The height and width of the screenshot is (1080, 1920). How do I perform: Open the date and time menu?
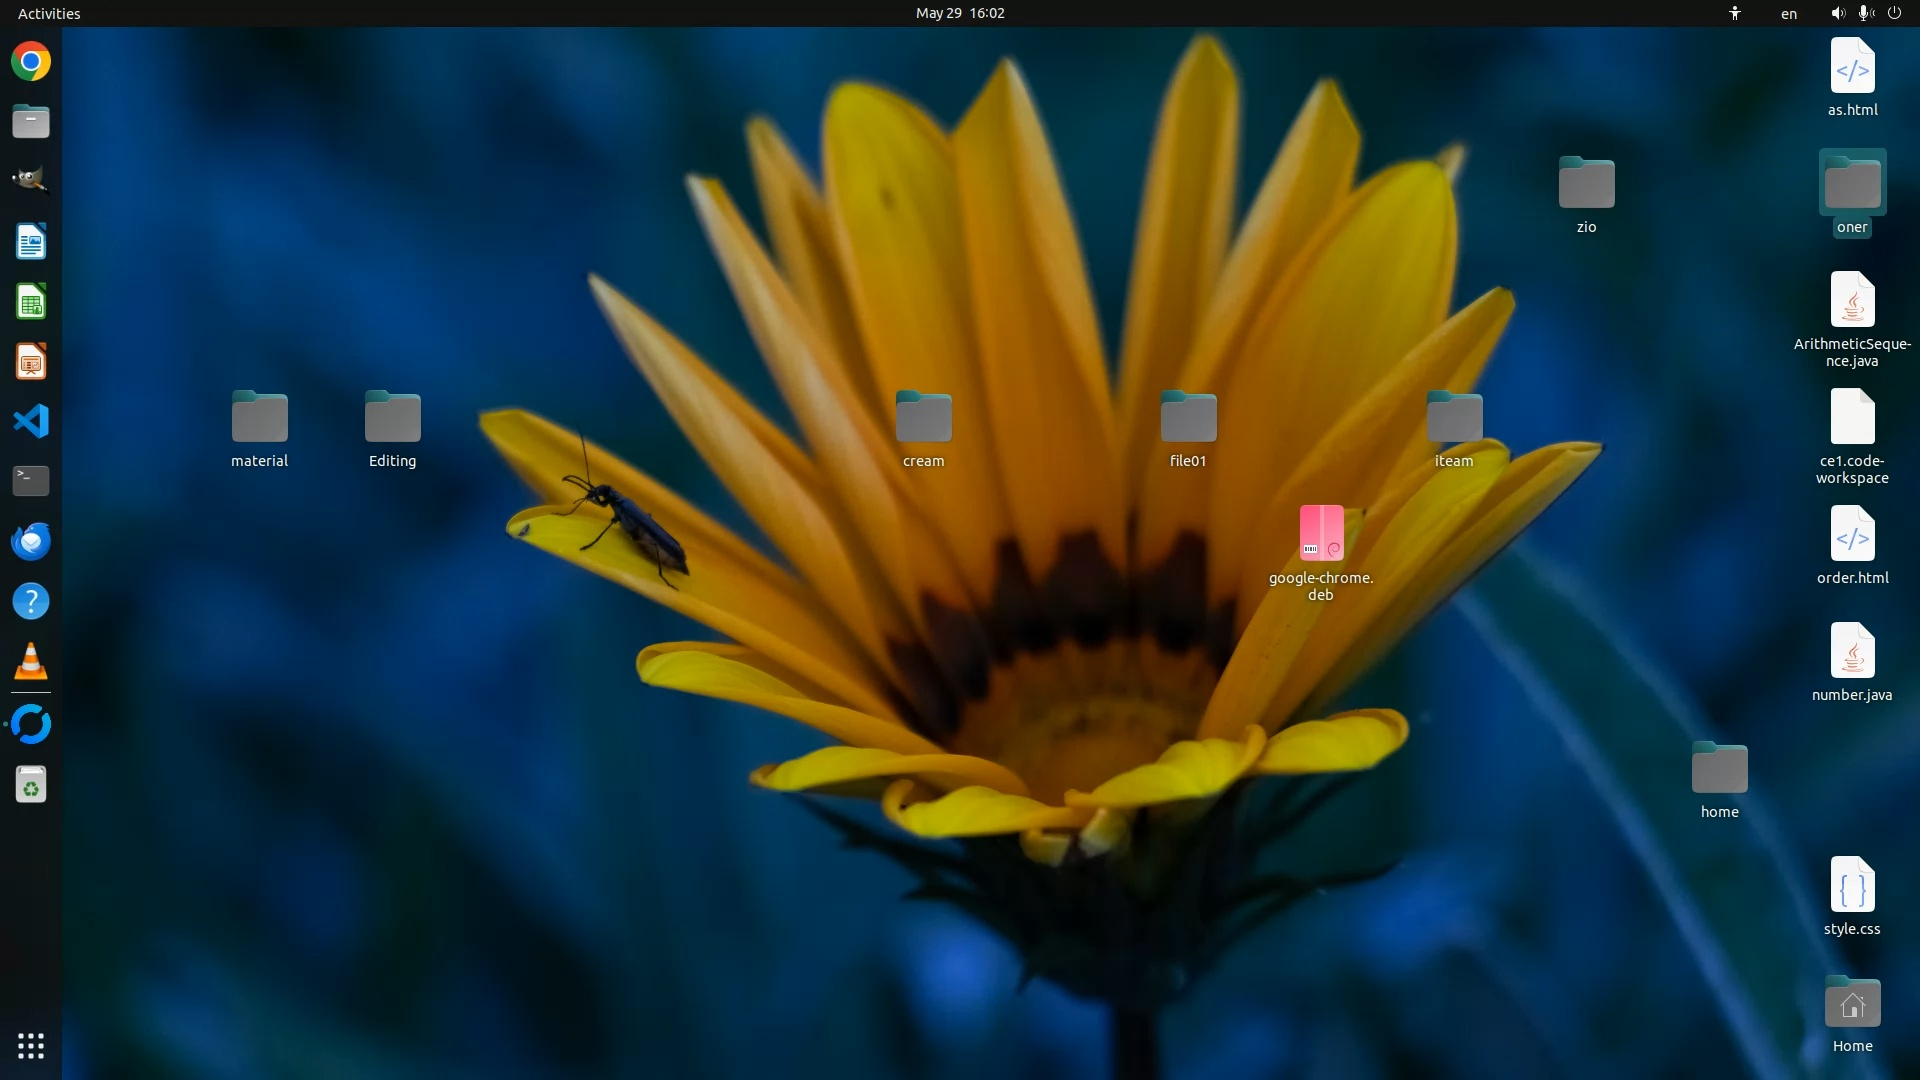coord(959,13)
